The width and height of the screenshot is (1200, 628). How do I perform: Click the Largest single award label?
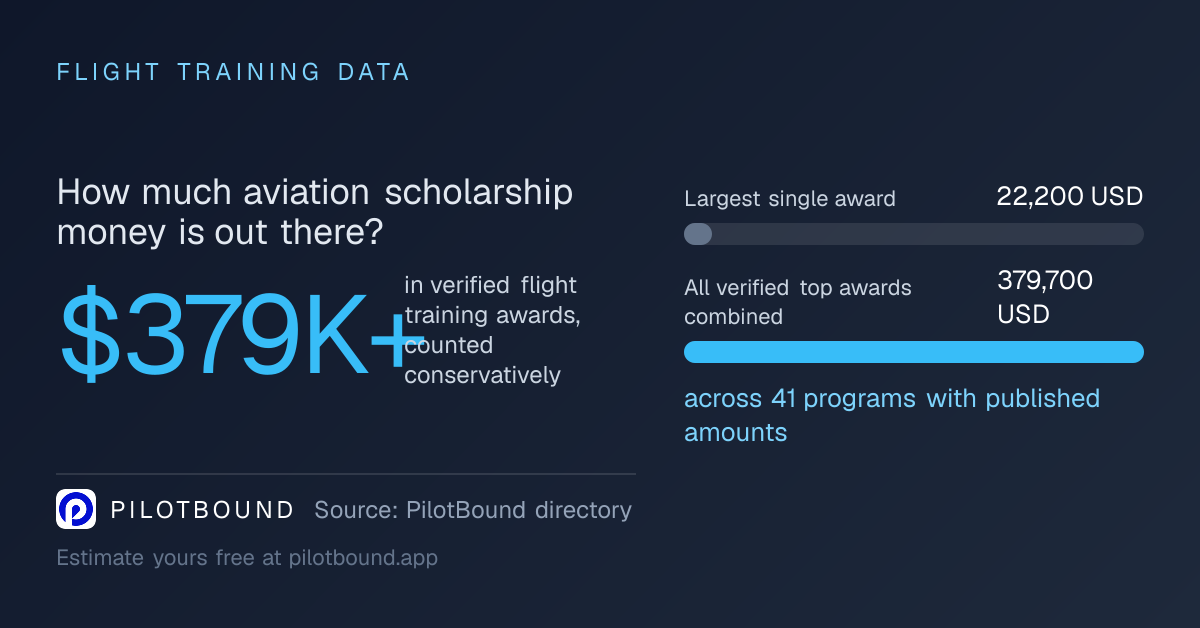coord(790,199)
